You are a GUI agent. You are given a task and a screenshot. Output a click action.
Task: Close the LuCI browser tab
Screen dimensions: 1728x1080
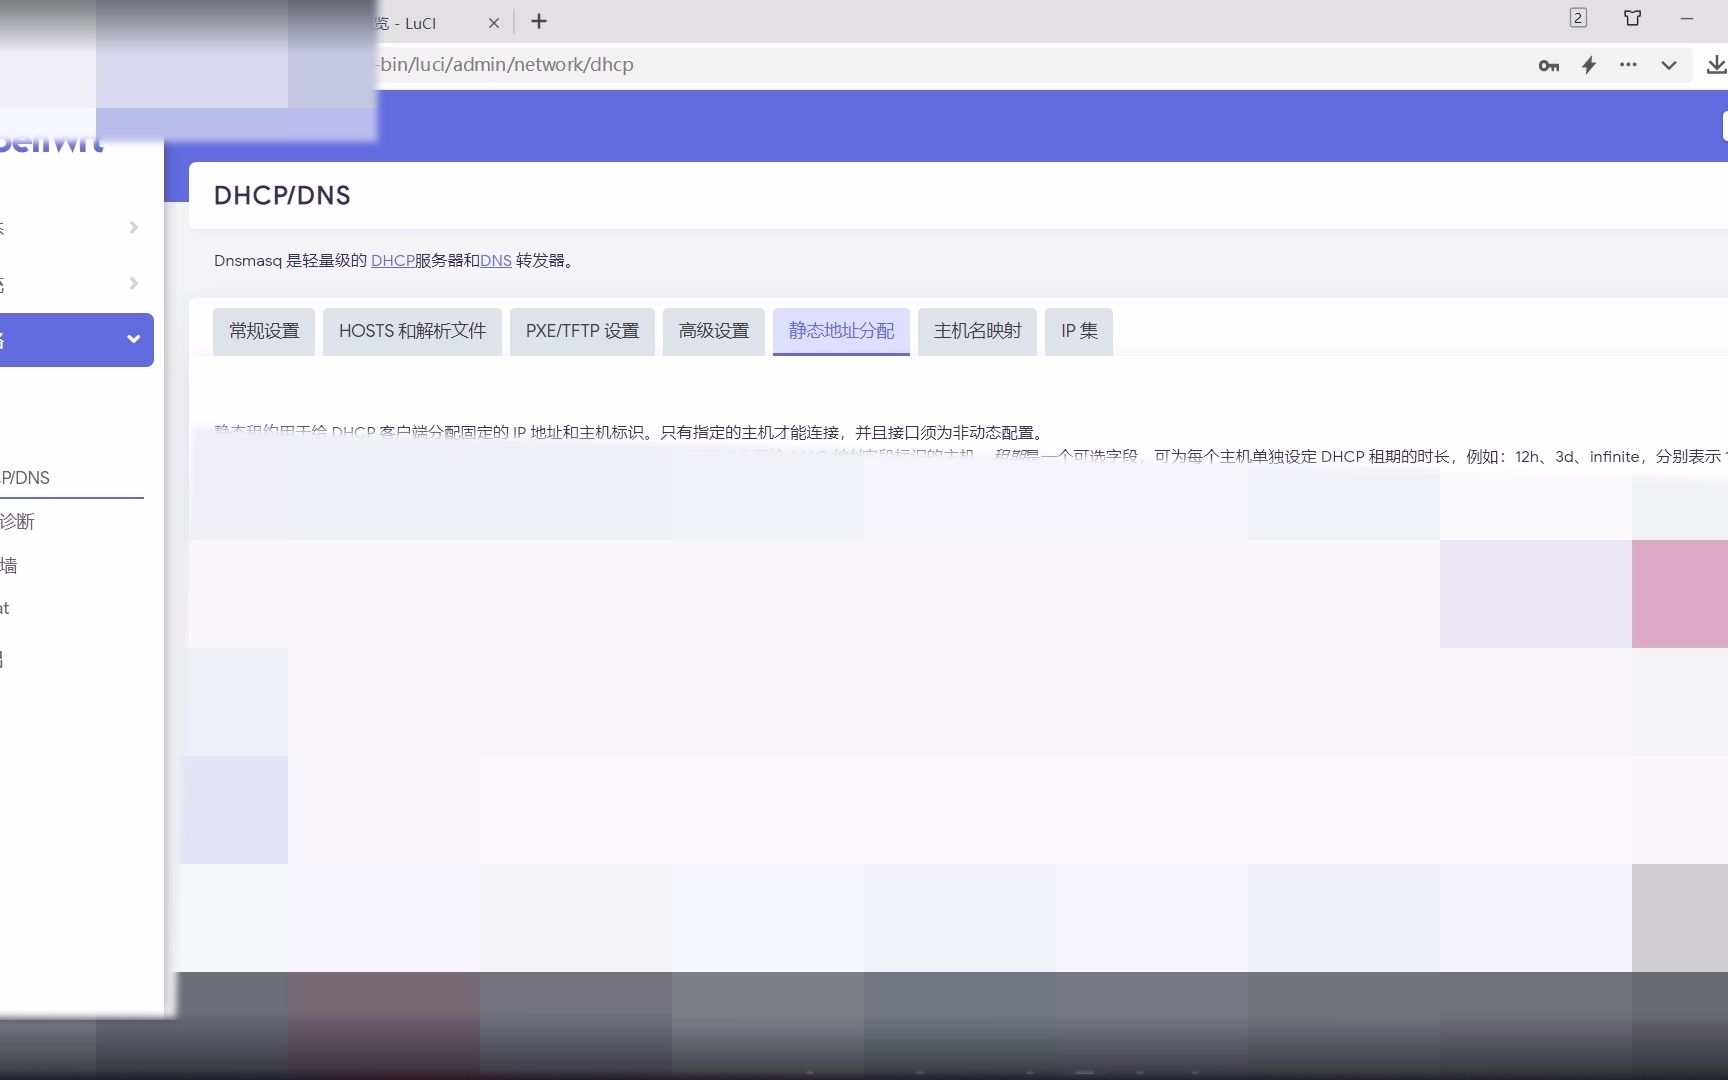click(493, 23)
